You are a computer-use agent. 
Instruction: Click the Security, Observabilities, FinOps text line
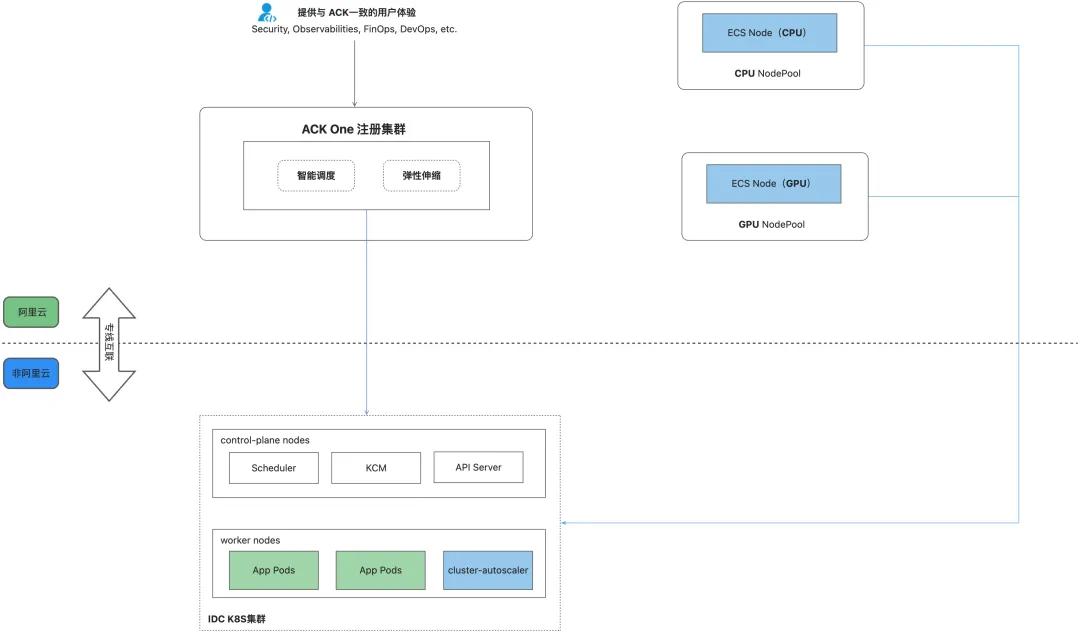tap(354, 29)
